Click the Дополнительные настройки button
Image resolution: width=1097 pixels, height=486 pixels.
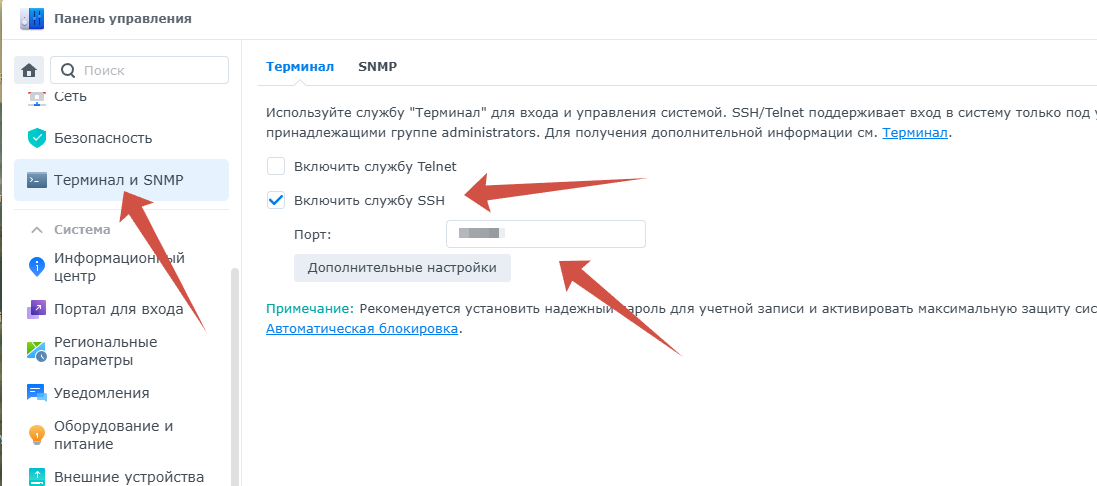click(402, 268)
